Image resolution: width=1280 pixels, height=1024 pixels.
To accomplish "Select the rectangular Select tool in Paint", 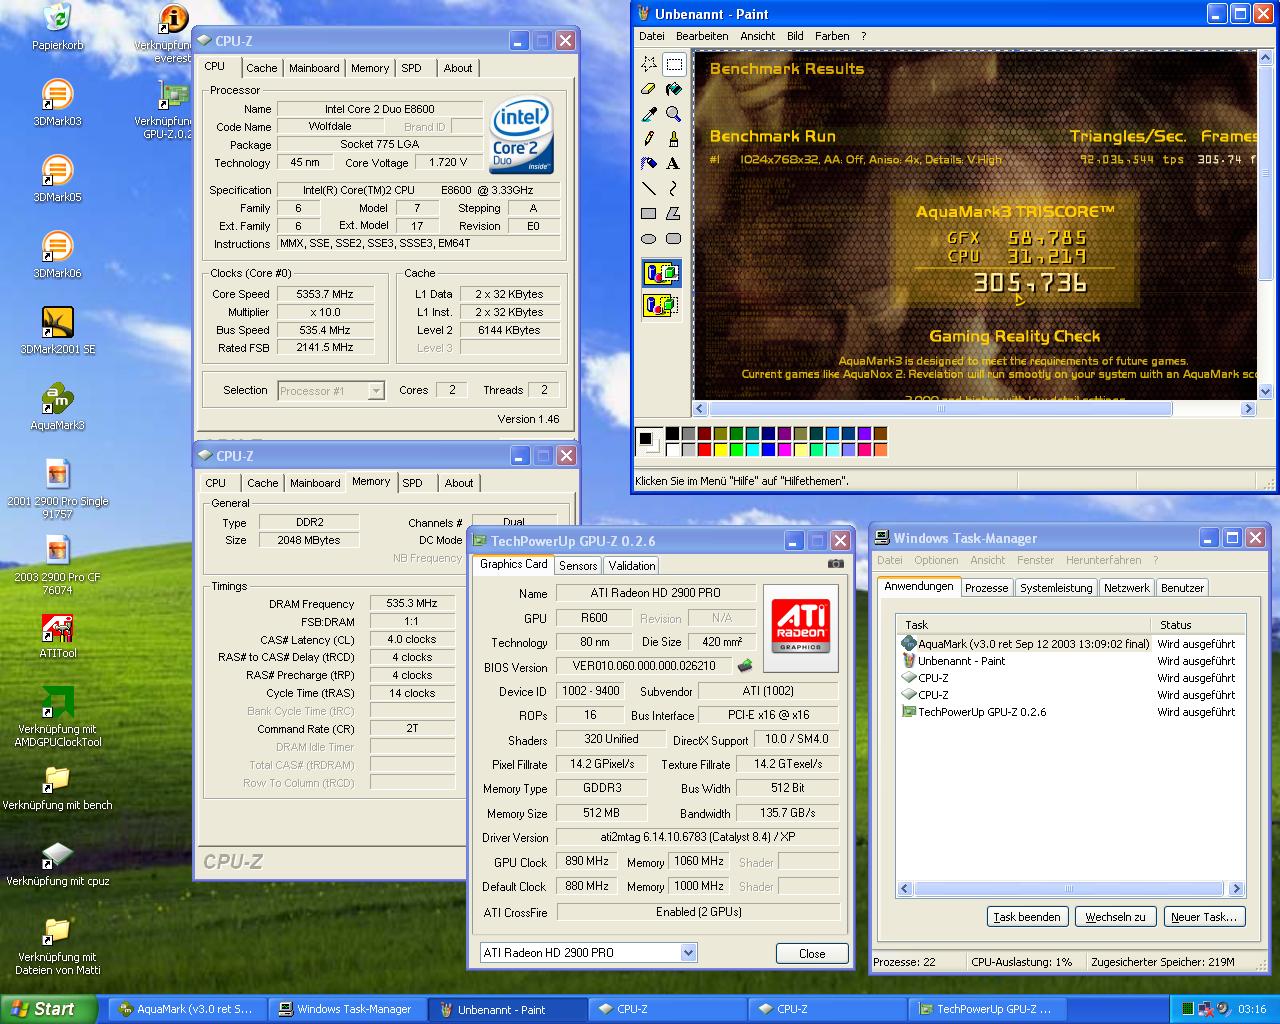I will (x=674, y=64).
